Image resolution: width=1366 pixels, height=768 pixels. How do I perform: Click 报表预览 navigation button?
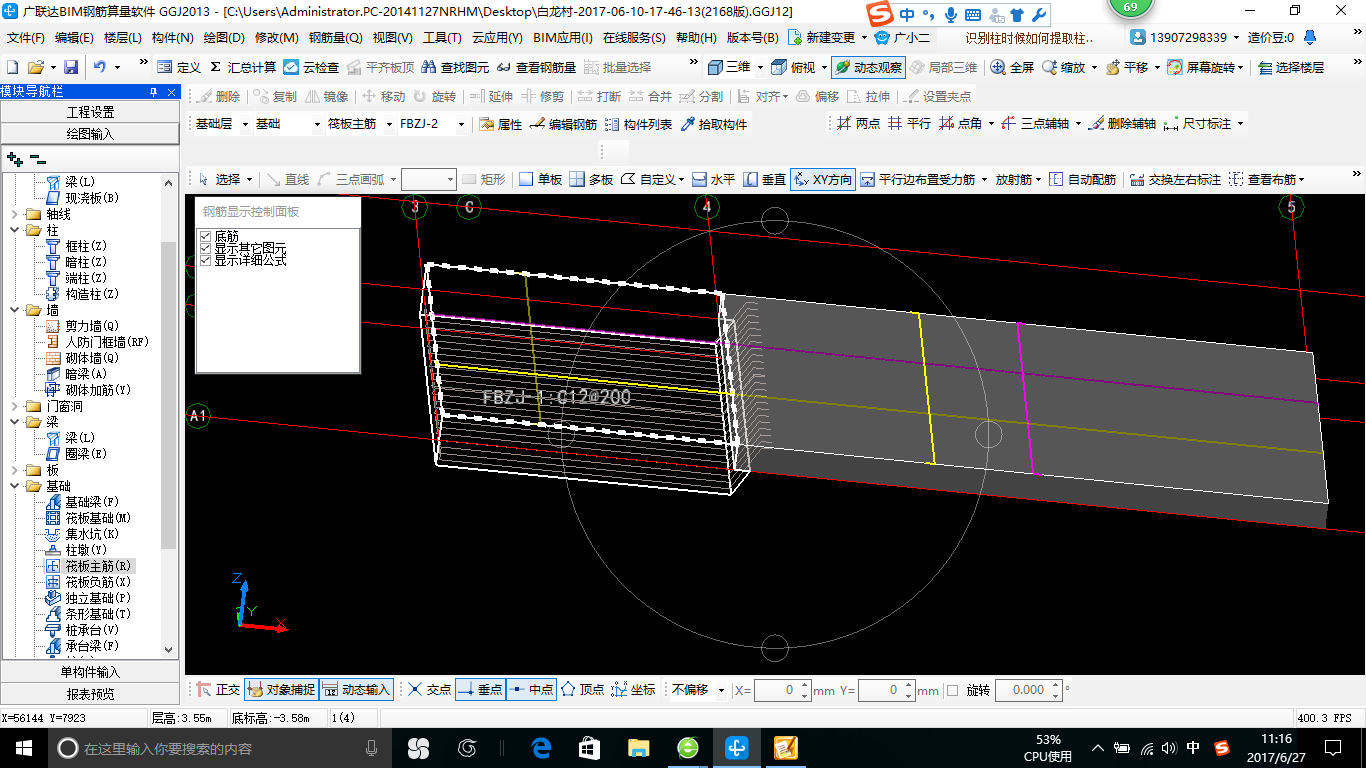pos(90,693)
